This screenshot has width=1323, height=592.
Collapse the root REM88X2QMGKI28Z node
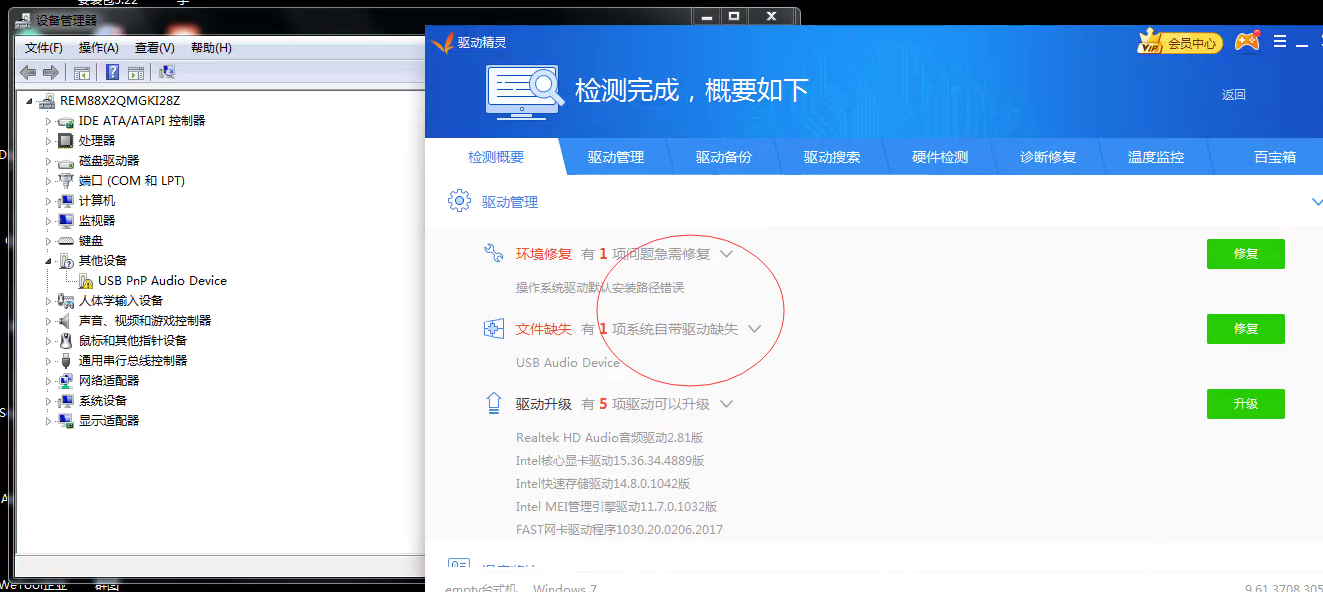coord(29,101)
